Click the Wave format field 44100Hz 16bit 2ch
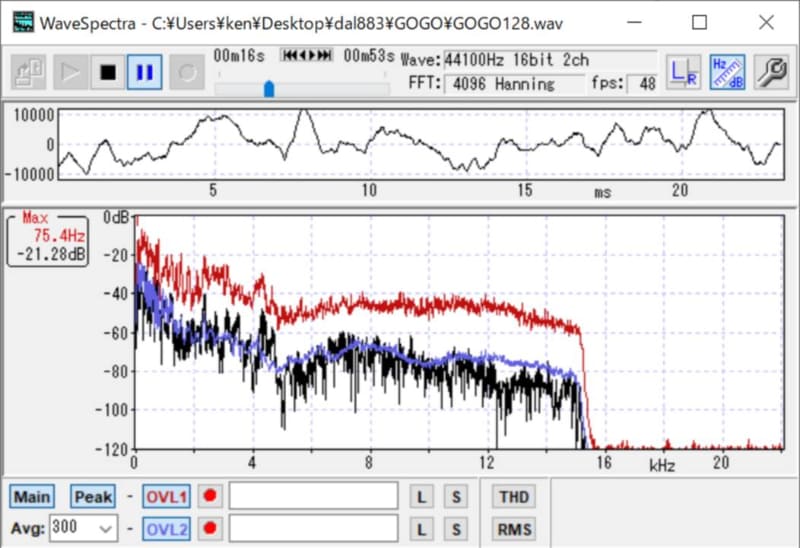 [x=550, y=60]
